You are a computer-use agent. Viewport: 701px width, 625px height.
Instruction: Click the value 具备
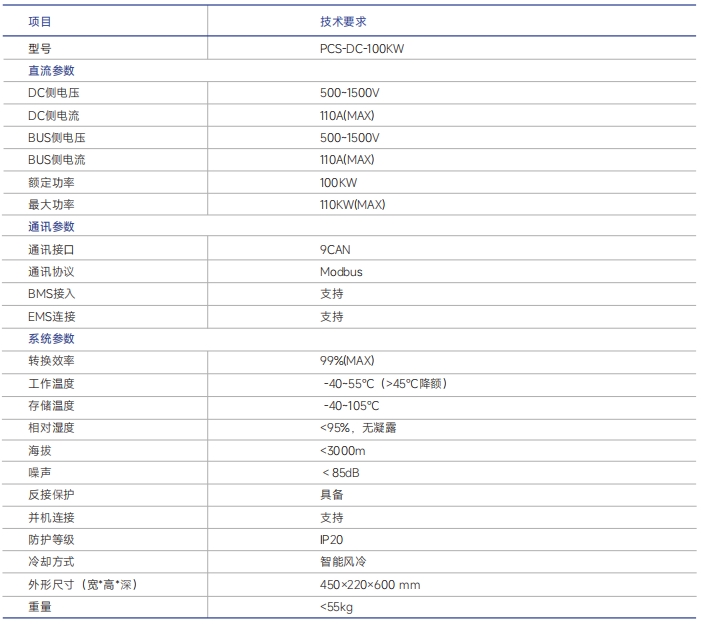pos(332,495)
